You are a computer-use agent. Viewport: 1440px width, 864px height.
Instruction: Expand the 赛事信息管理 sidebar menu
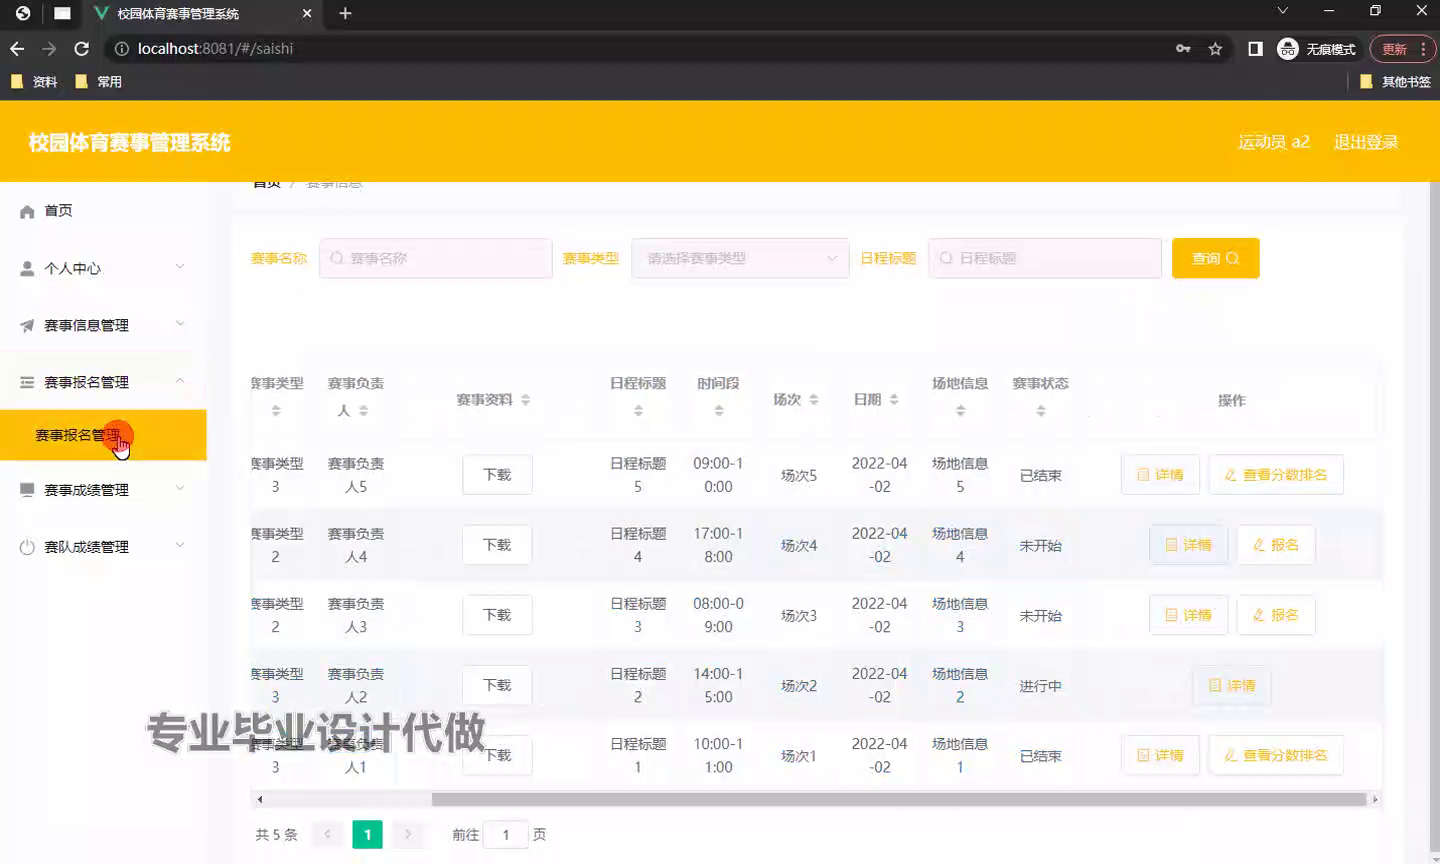103,325
